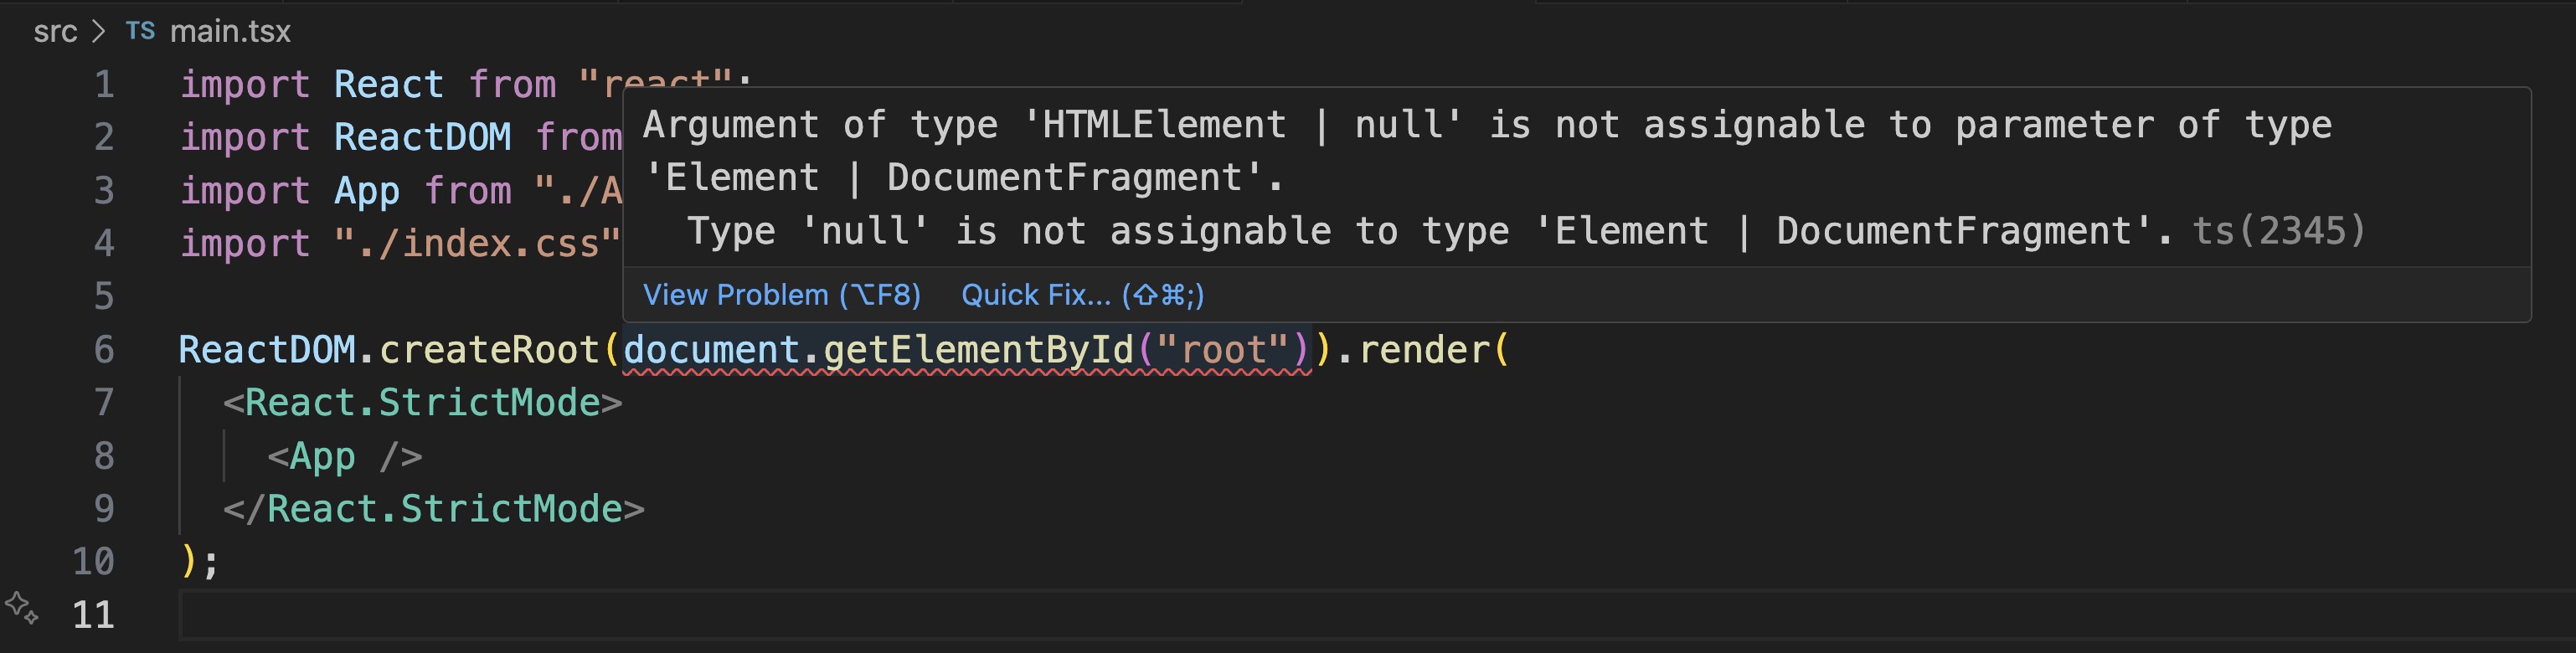Click the ts(2345) error code
This screenshot has height=653, width=2576.
click(2278, 231)
